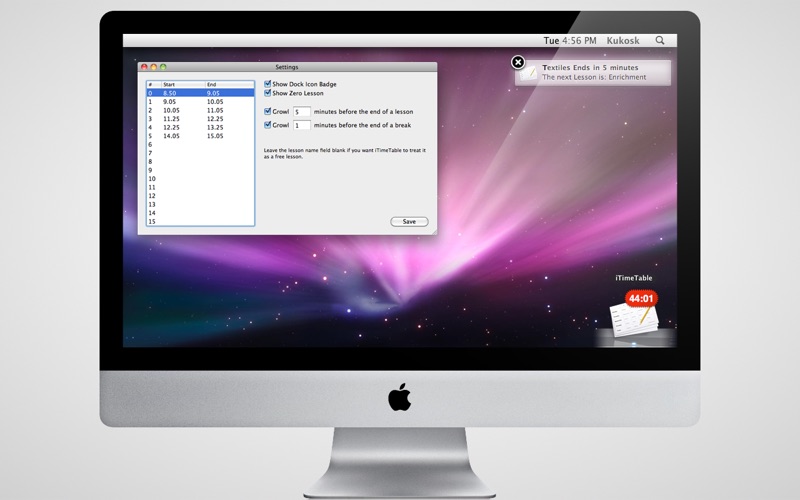Screen dimensions: 800x500
Task: Zoom Settings window with green button
Action: tap(163, 67)
